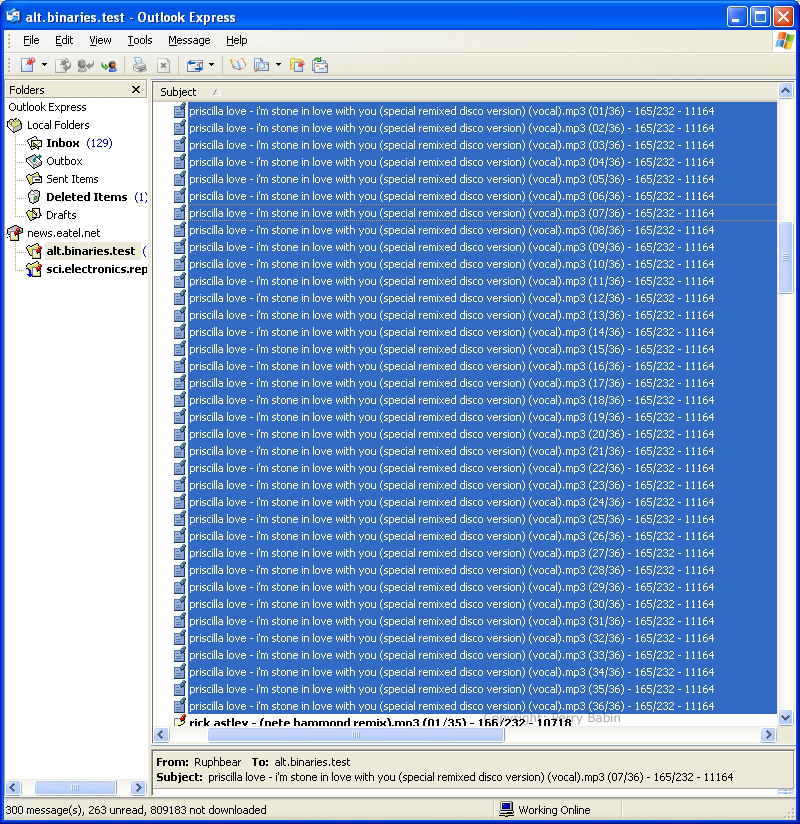Click the Inbox folder icon
800x824 pixels.
[34, 143]
